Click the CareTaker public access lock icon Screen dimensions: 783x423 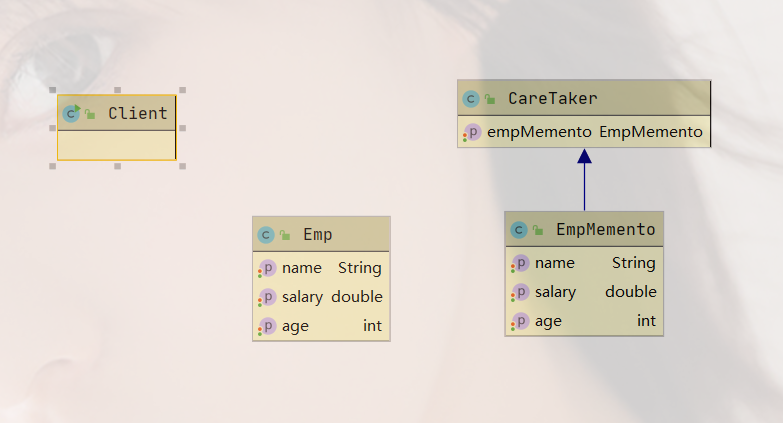pos(490,99)
